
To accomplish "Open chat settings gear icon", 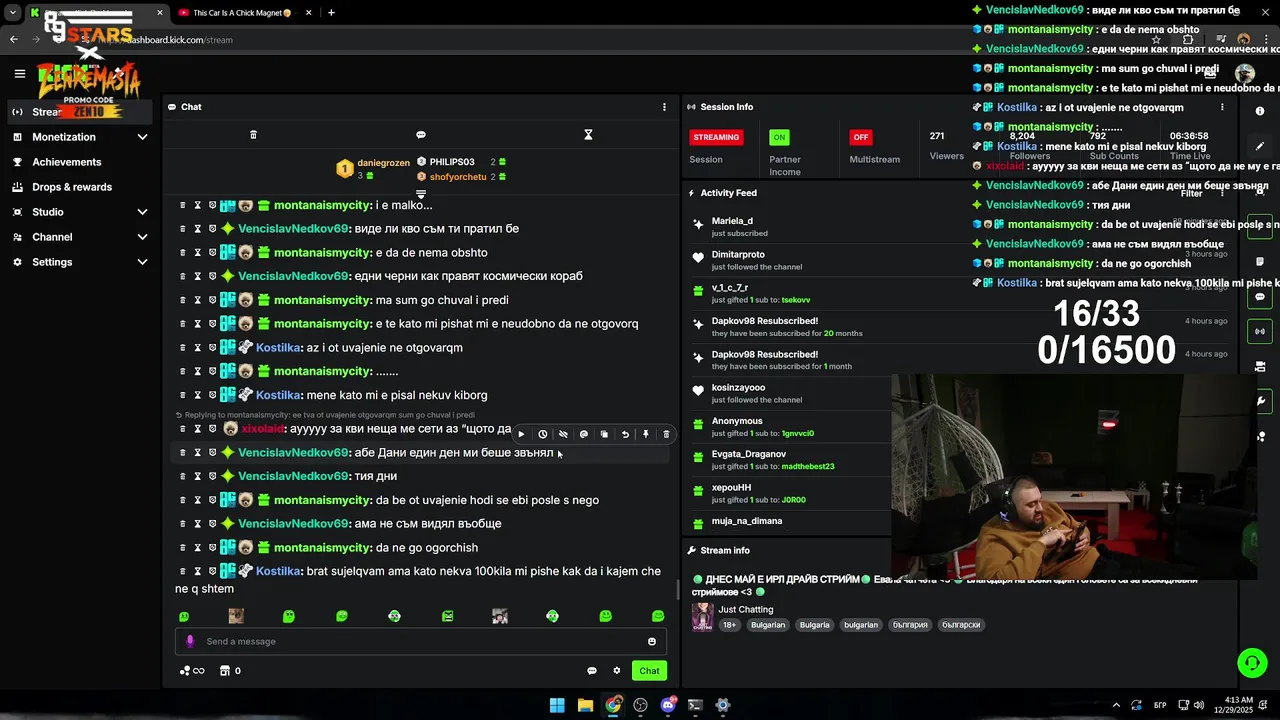I will click(x=617, y=671).
